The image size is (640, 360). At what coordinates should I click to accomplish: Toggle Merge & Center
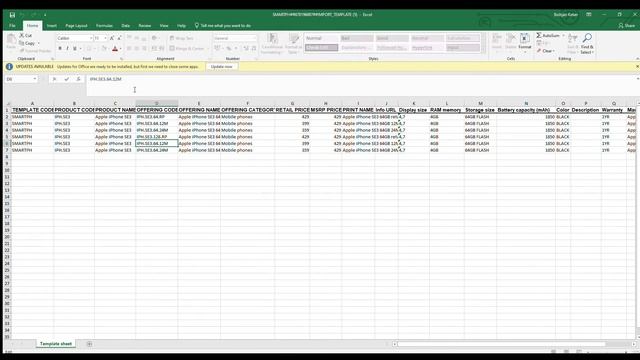pos(187,49)
